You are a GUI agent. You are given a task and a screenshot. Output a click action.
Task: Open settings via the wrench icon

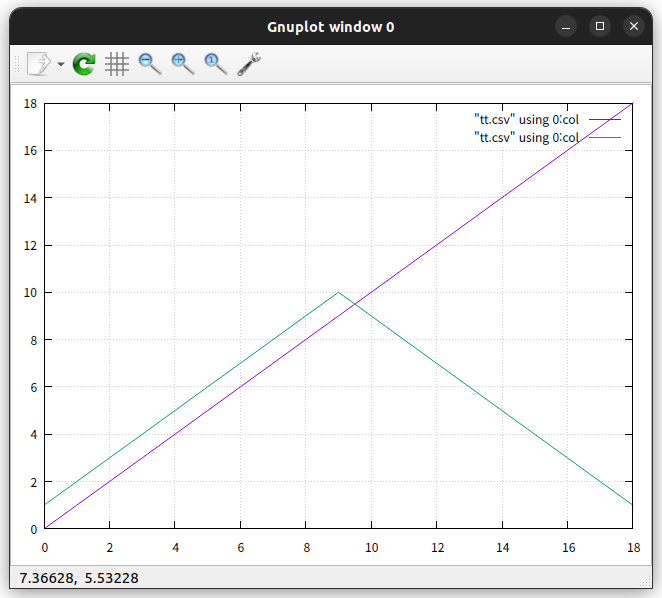[249, 64]
